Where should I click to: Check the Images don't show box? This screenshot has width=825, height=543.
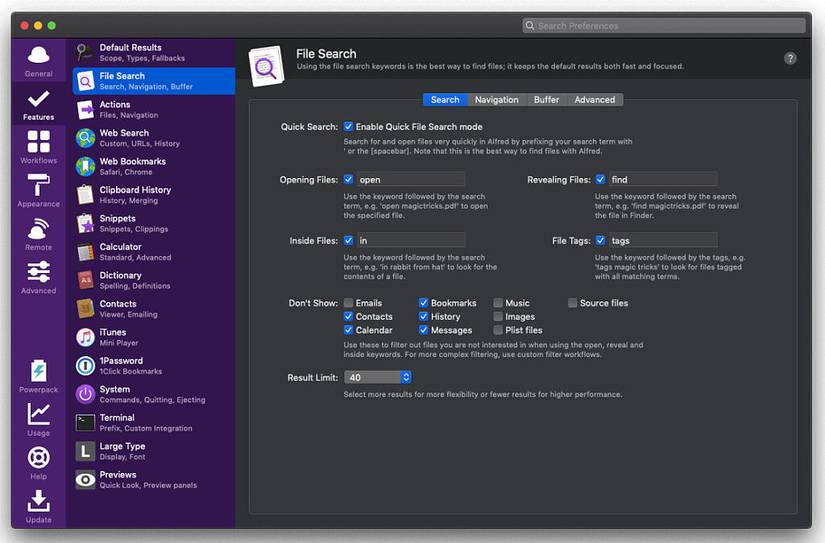click(x=498, y=316)
